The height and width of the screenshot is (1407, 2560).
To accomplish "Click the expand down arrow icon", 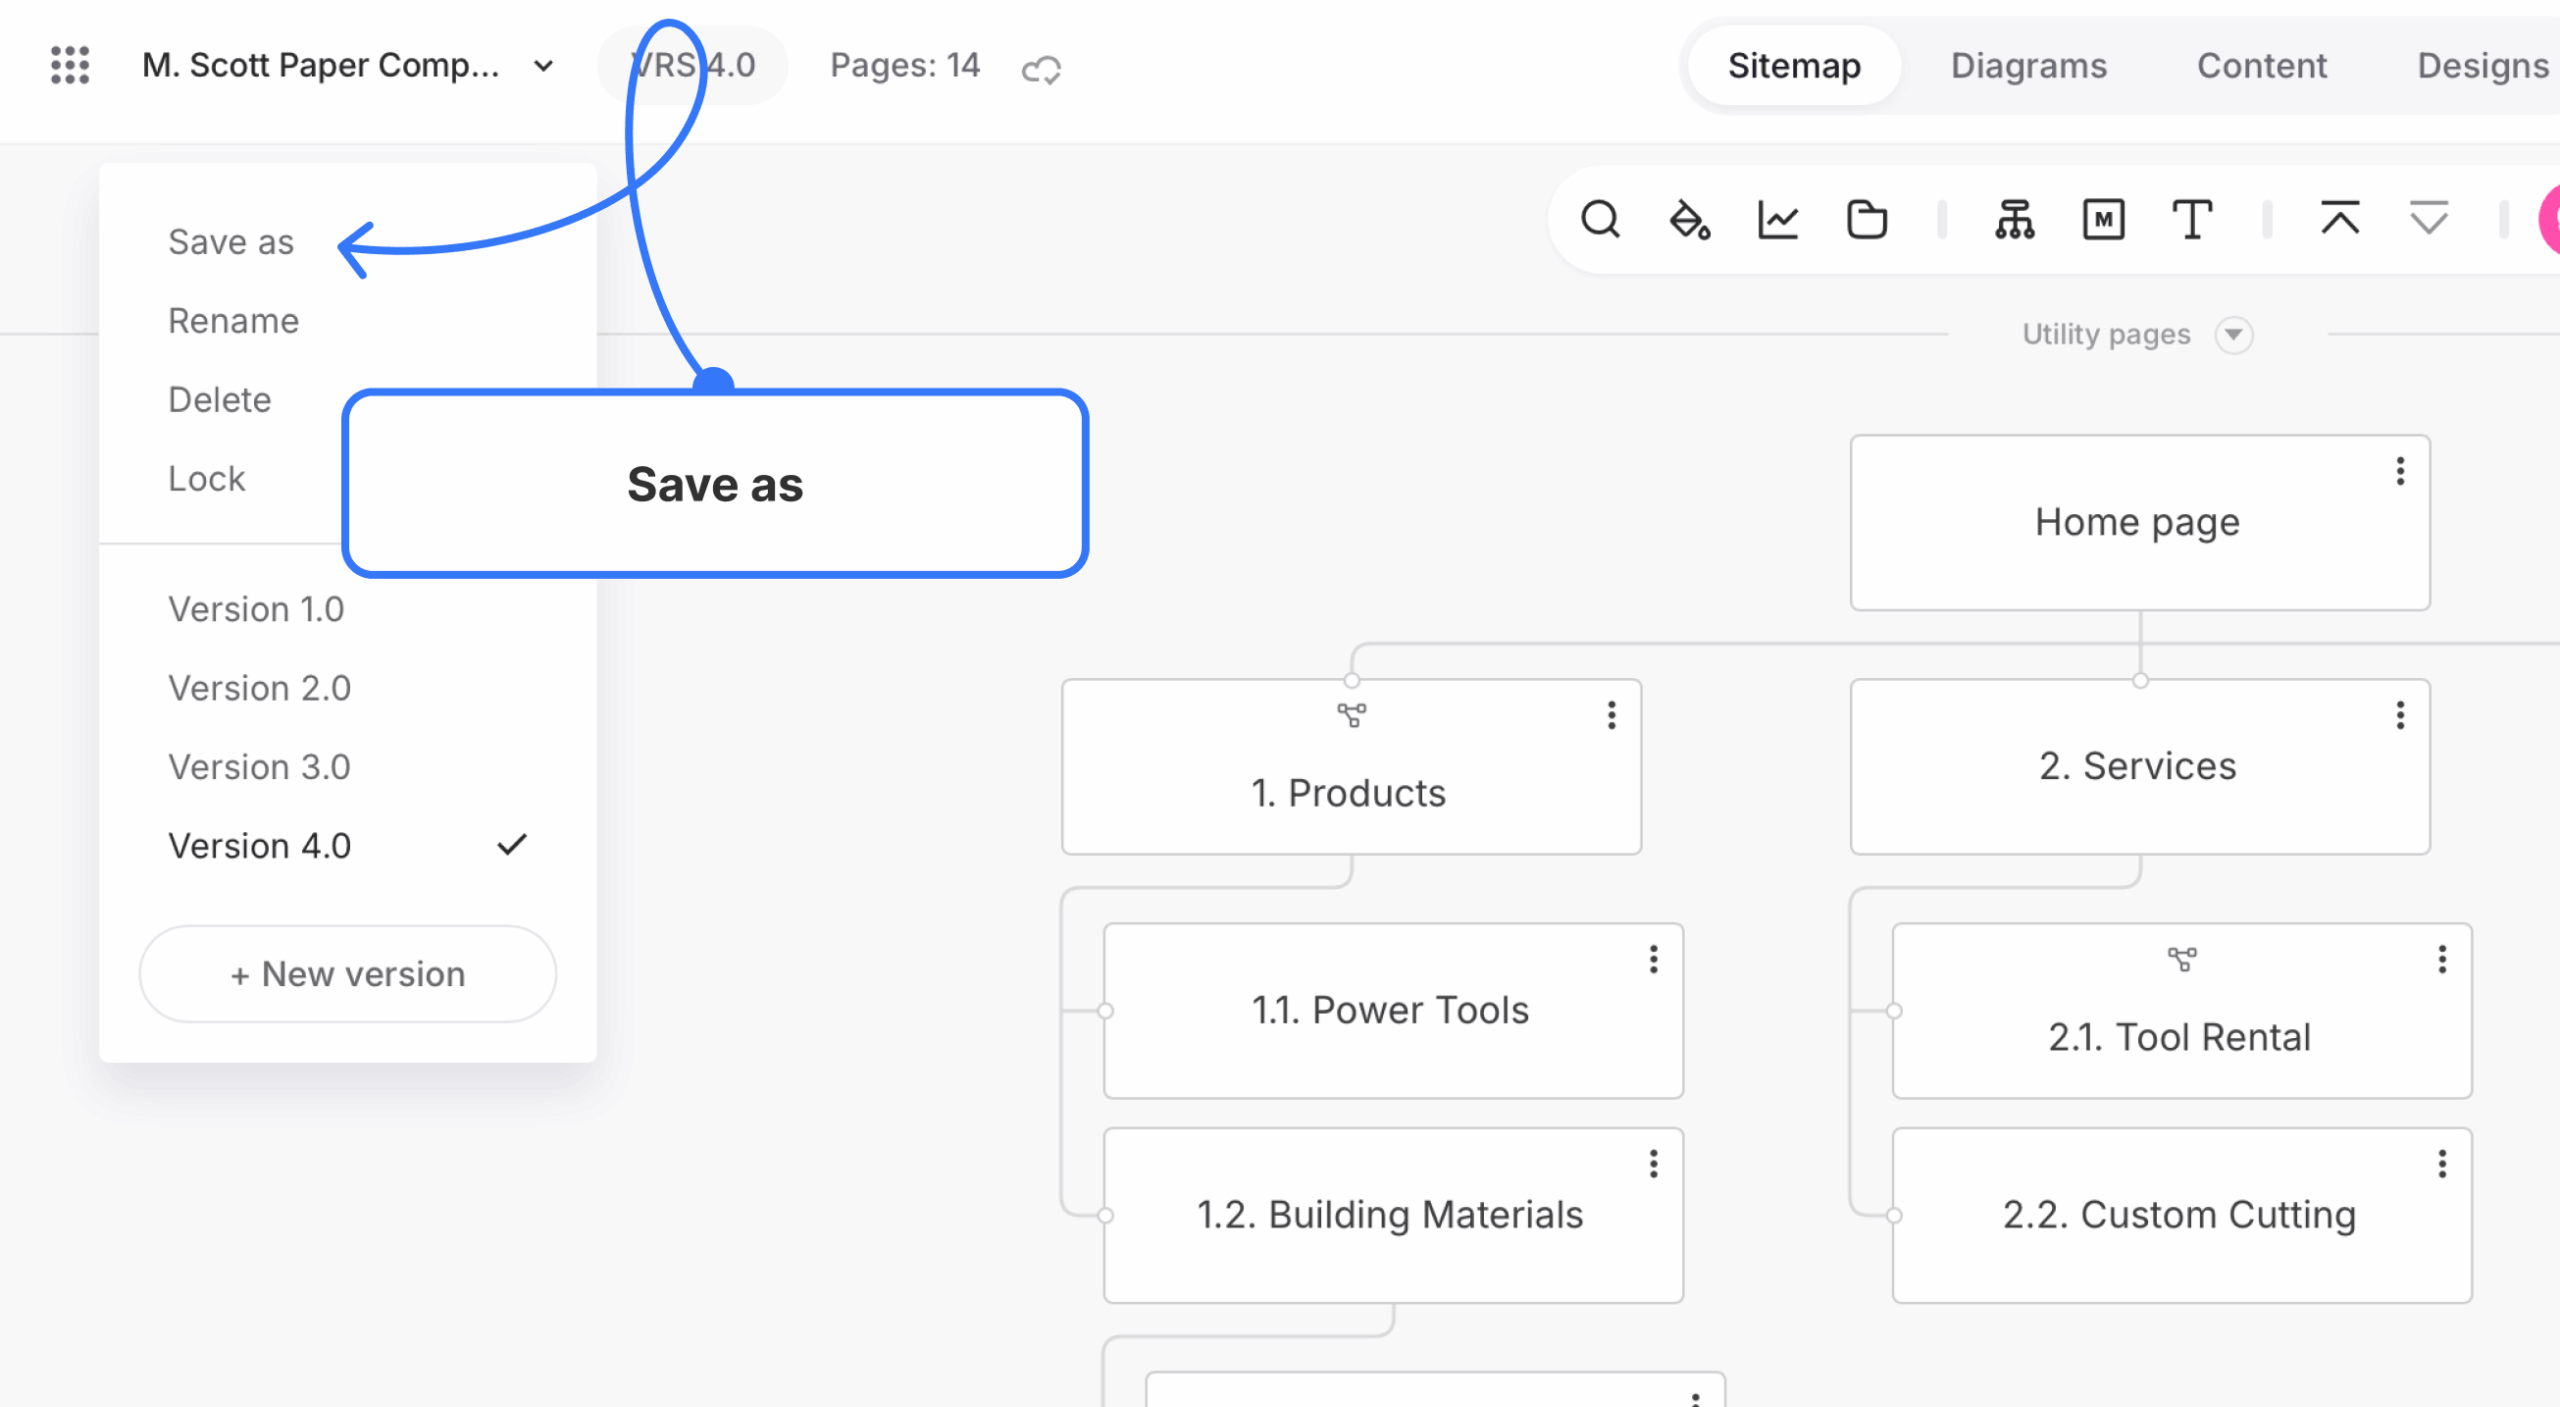I will point(2429,217).
